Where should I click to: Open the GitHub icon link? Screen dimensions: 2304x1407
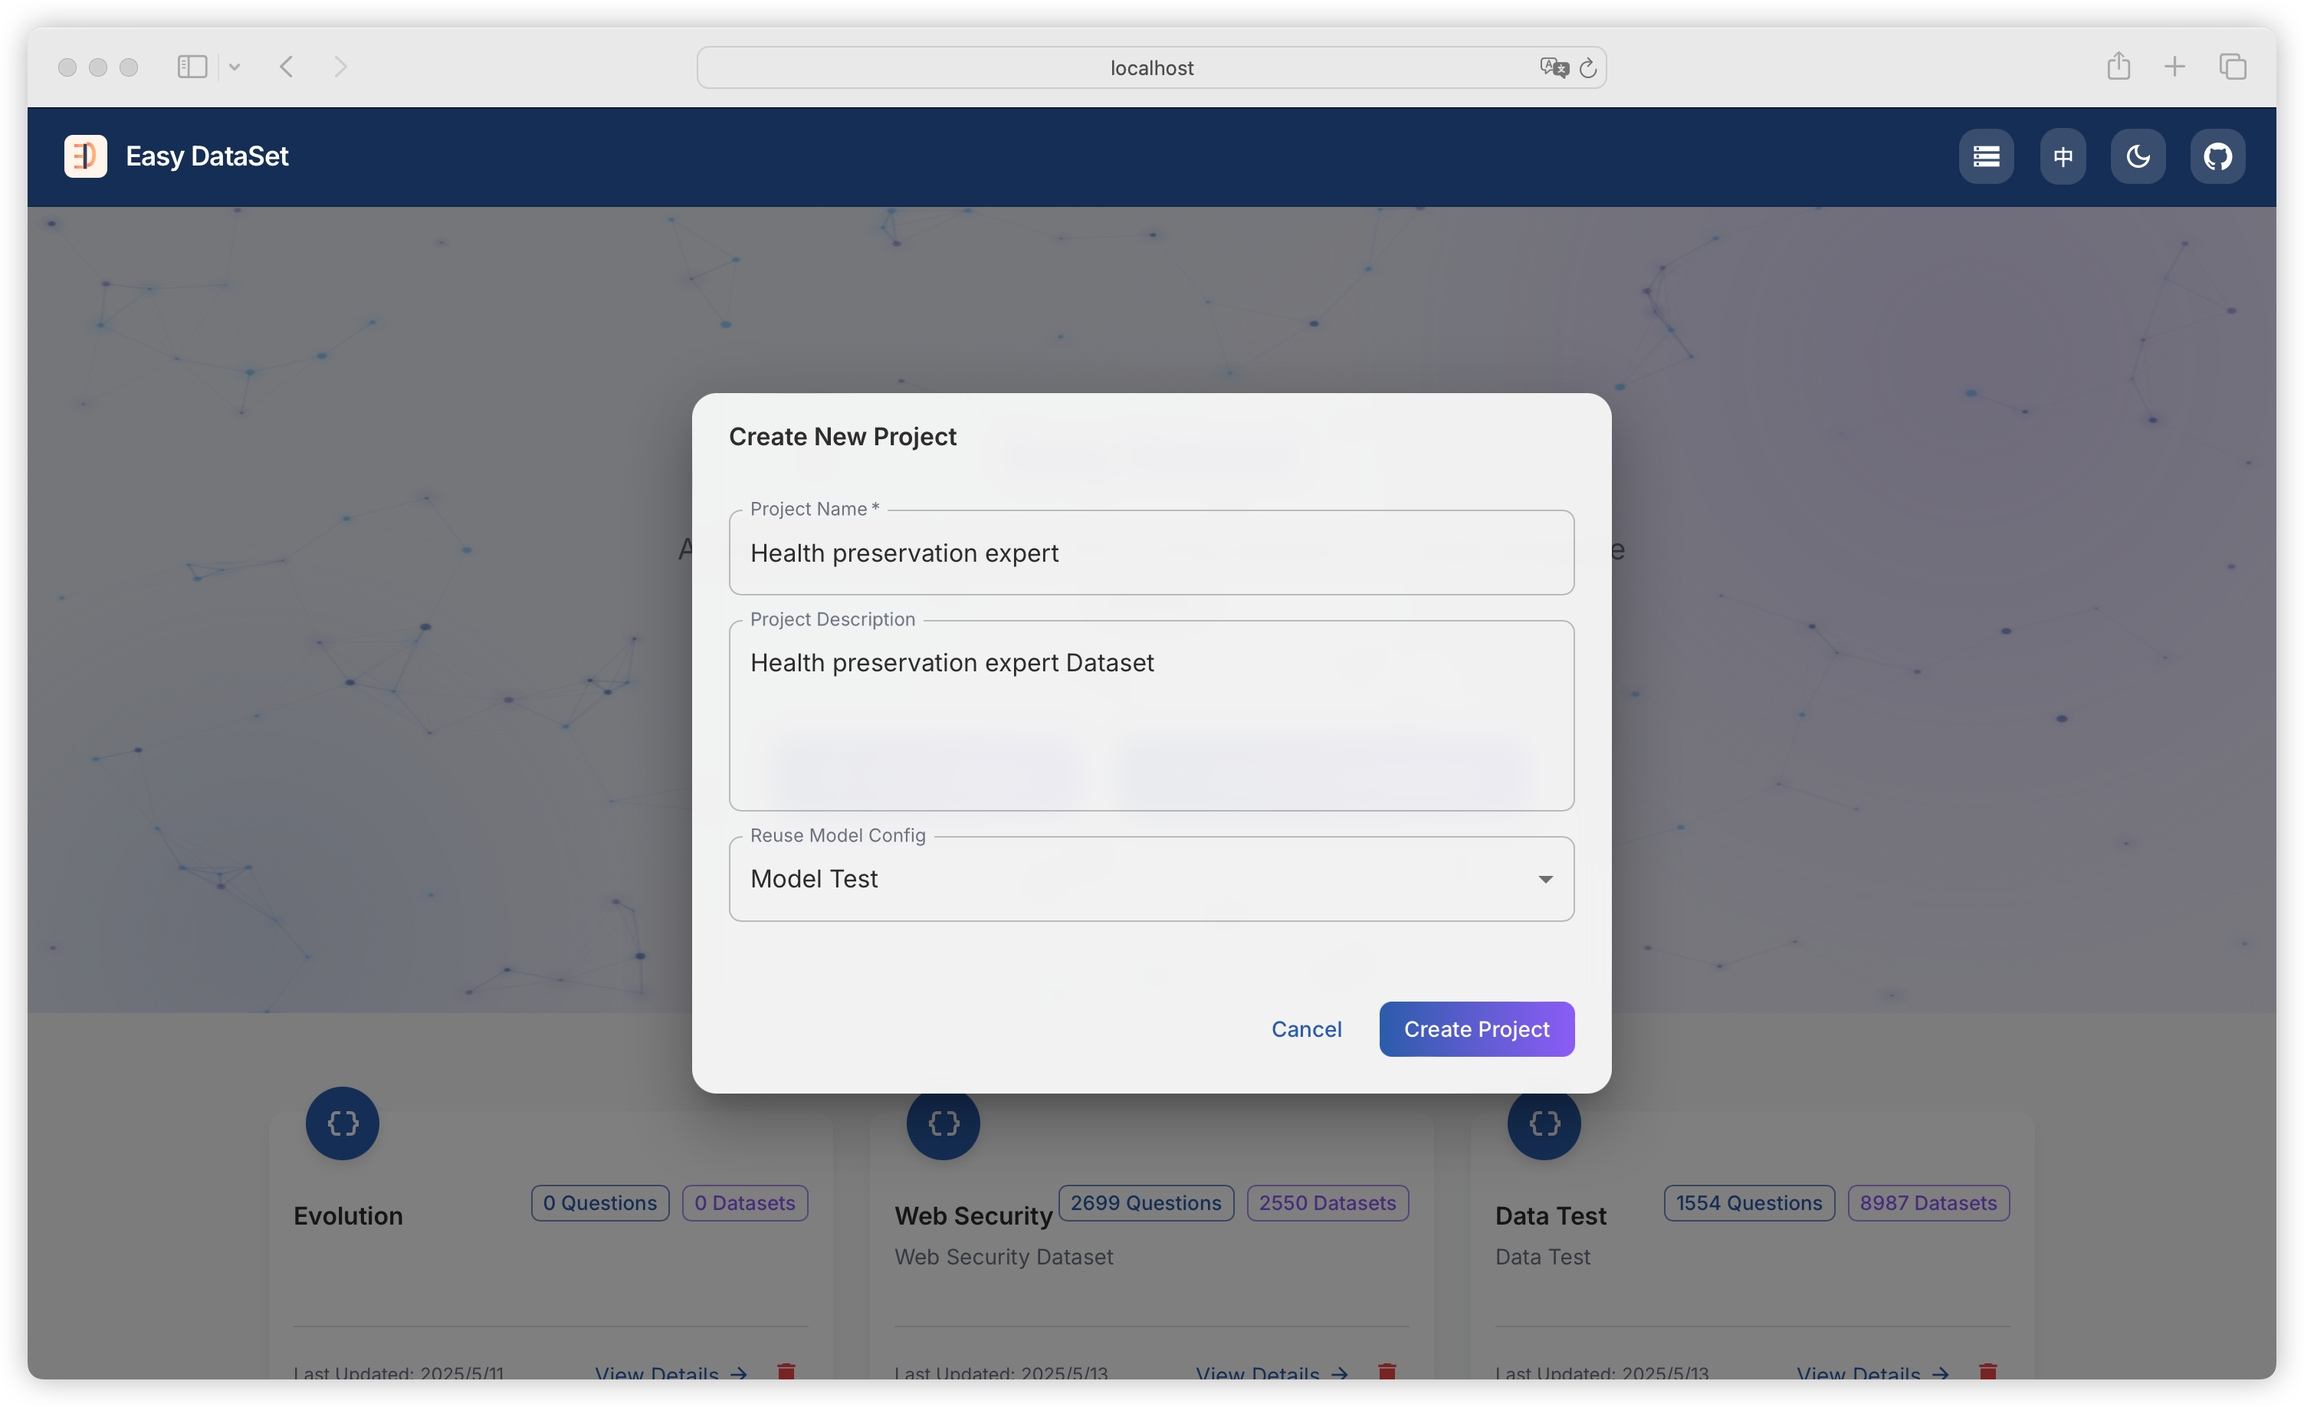click(x=2217, y=156)
